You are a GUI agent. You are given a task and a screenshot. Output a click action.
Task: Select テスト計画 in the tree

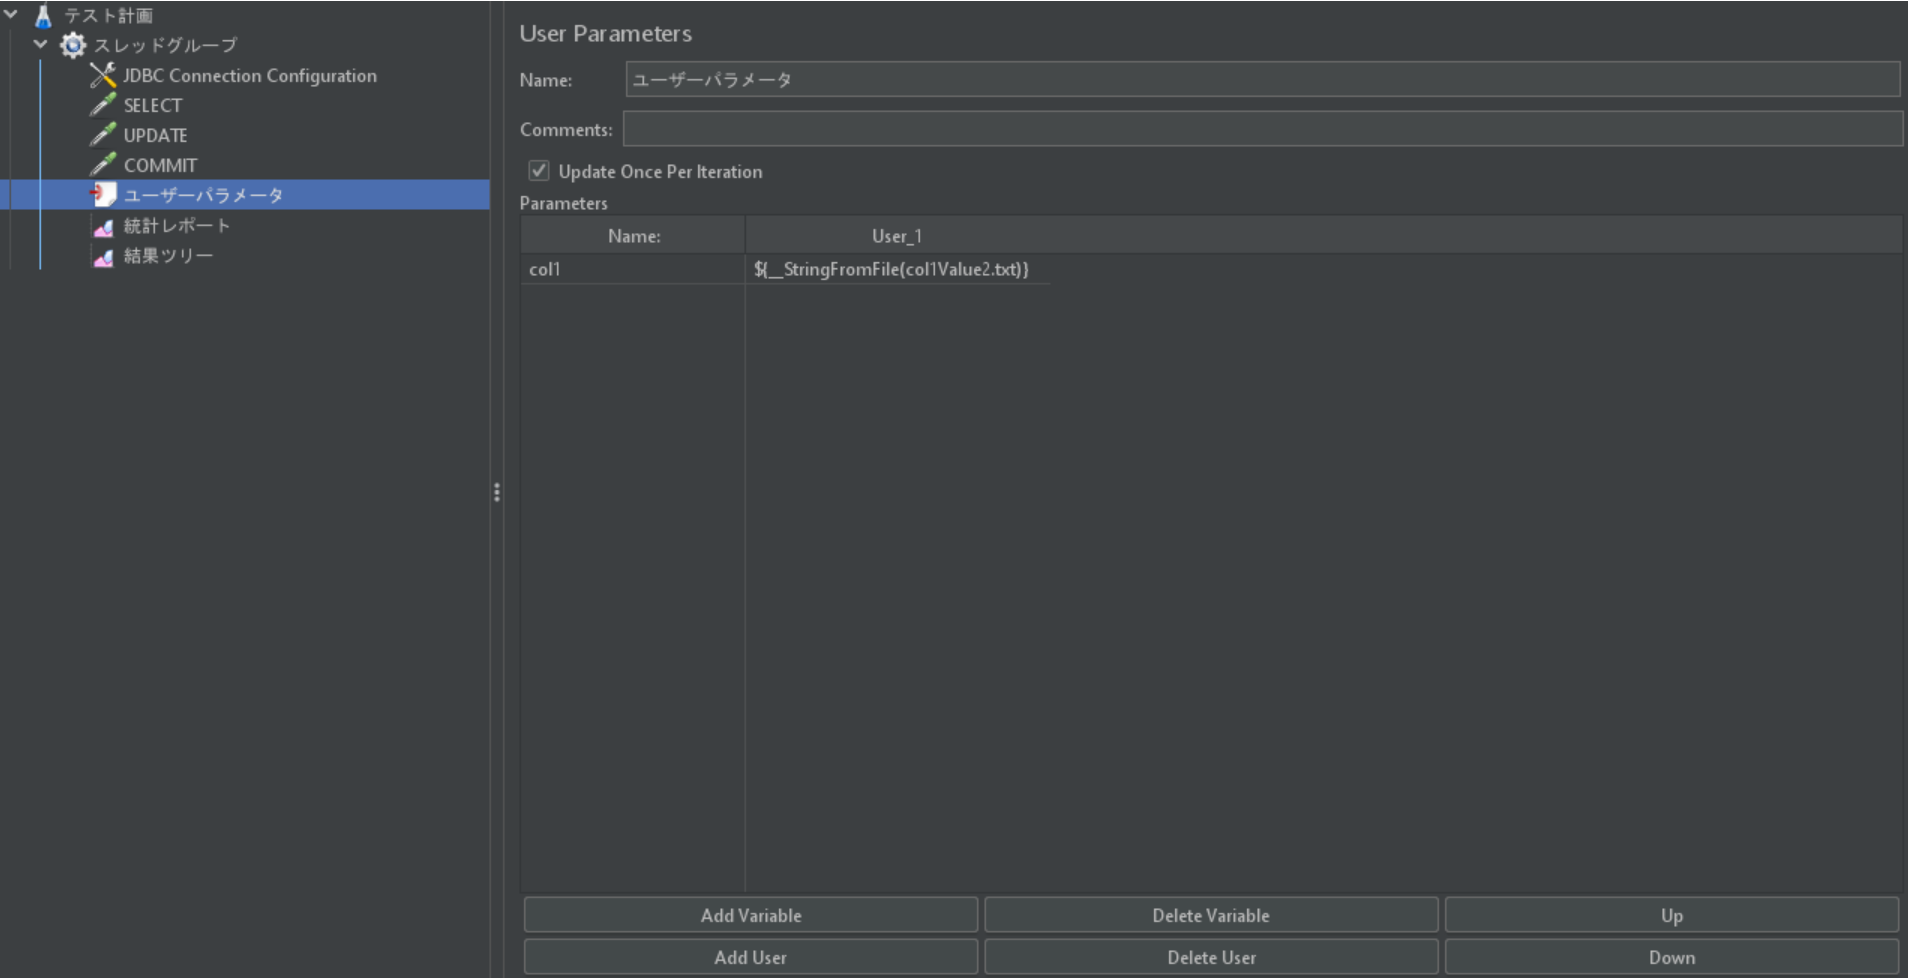(x=109, y=16)
